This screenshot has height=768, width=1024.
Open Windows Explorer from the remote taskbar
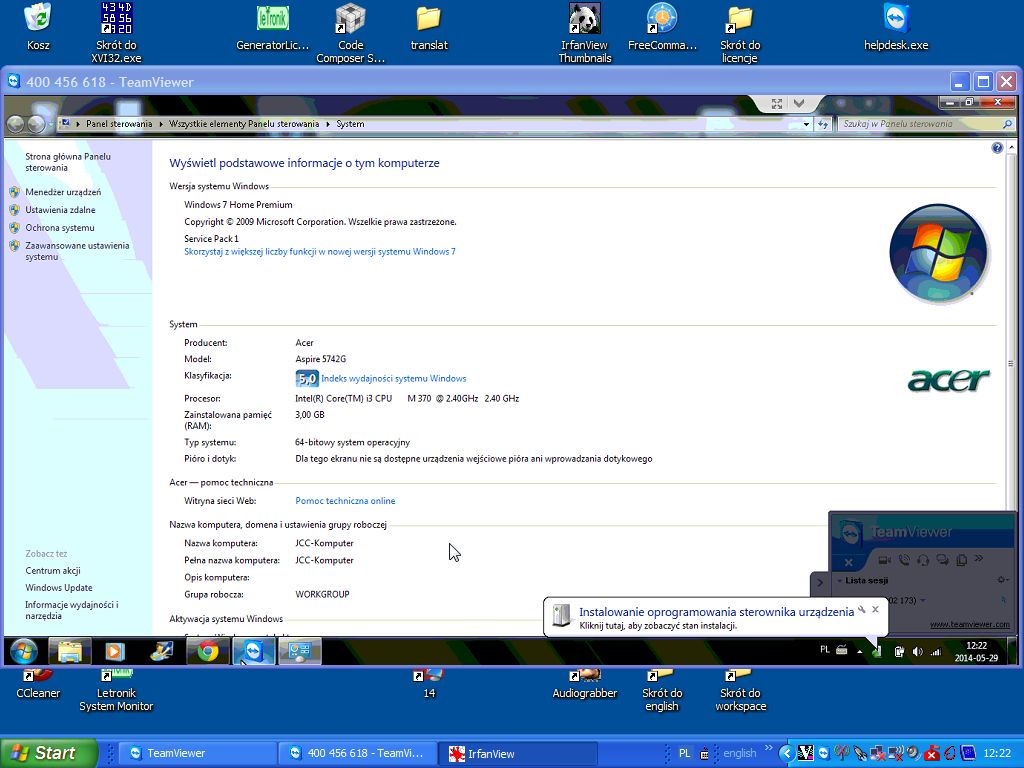[x=70, y=652]
